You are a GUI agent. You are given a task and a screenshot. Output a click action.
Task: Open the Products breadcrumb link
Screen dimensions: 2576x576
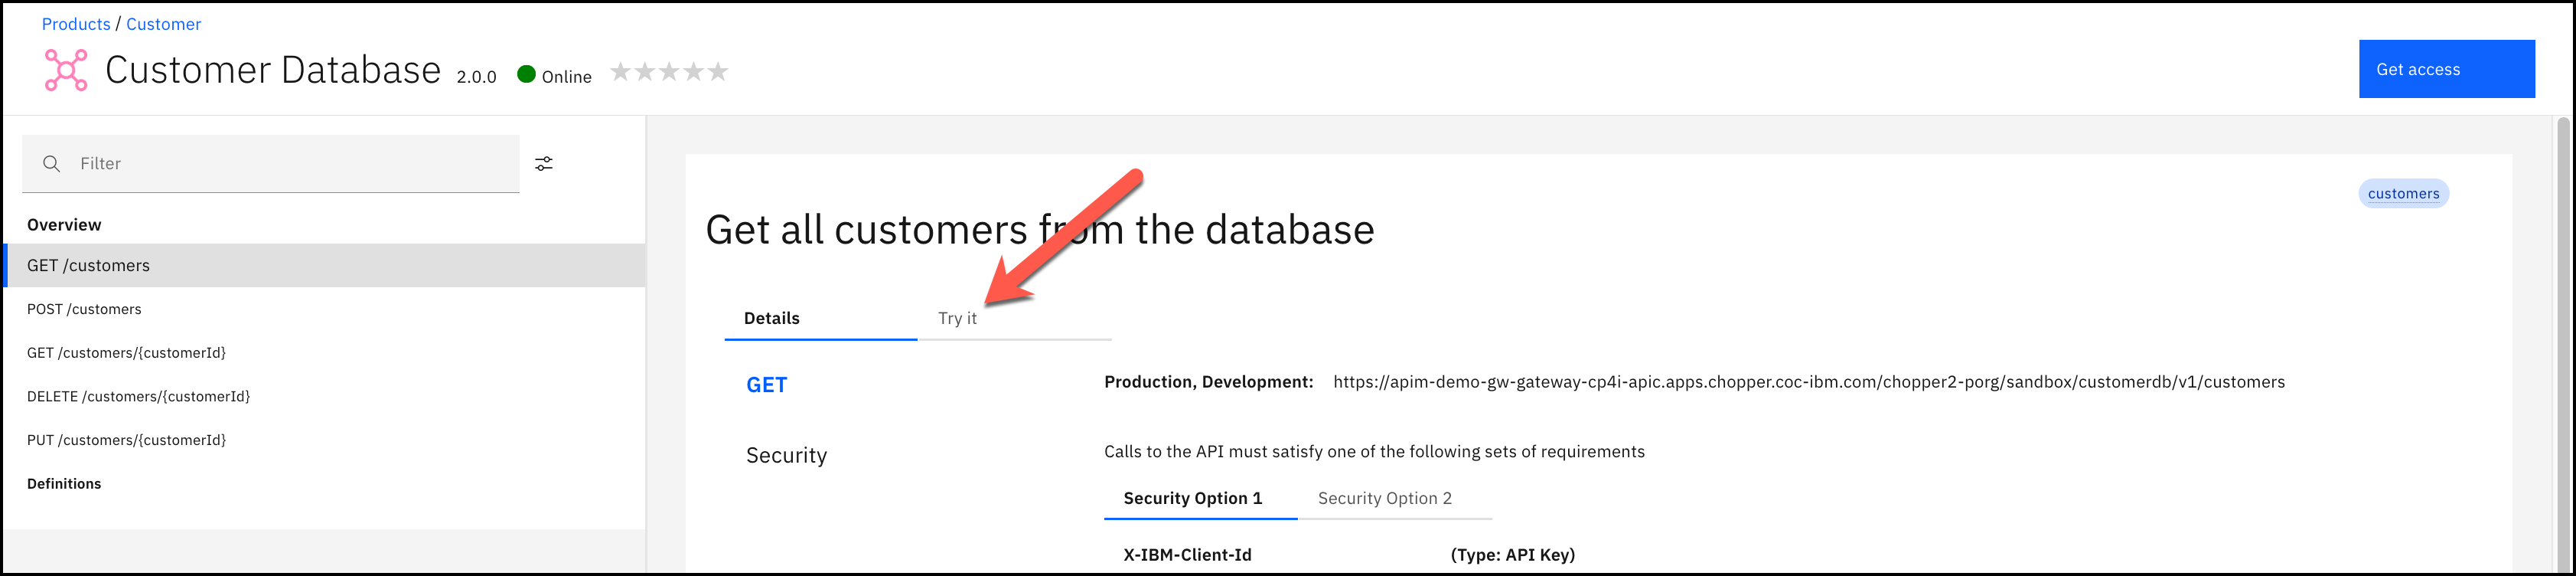point(76,24)
